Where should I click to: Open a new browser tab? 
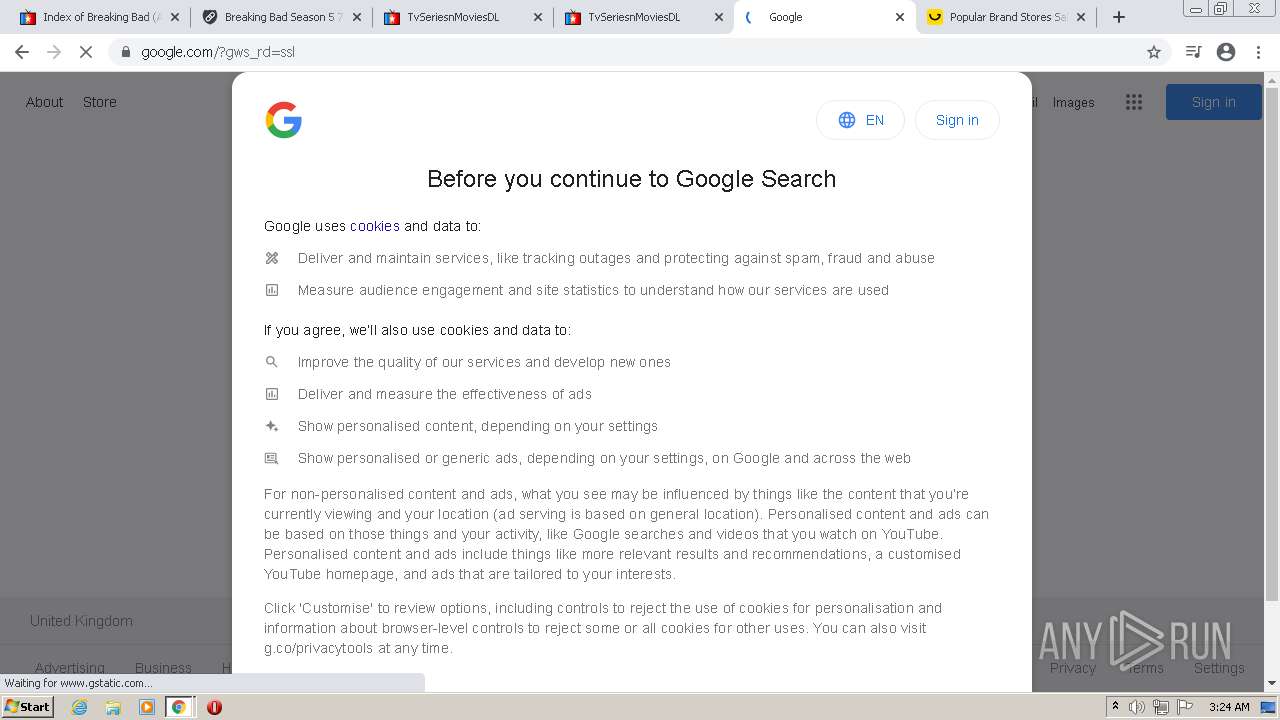1119,17
